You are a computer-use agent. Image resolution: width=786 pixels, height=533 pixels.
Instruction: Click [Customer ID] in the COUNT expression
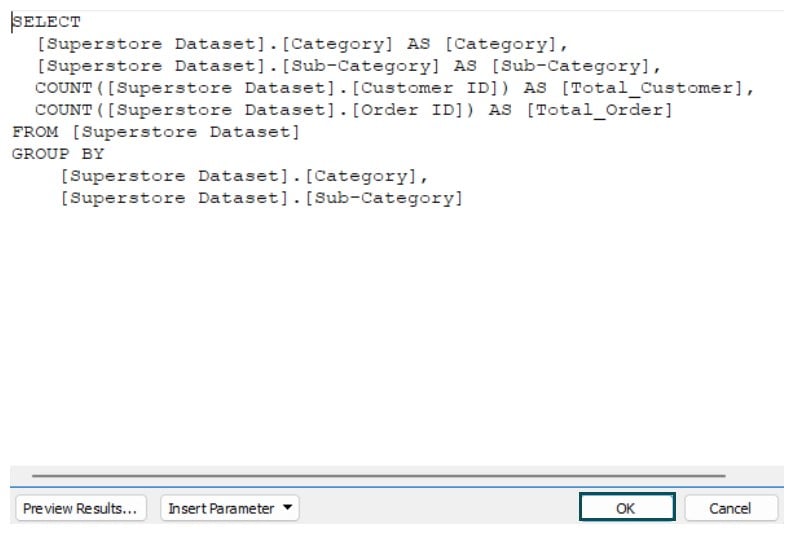(x=425, y=88)
